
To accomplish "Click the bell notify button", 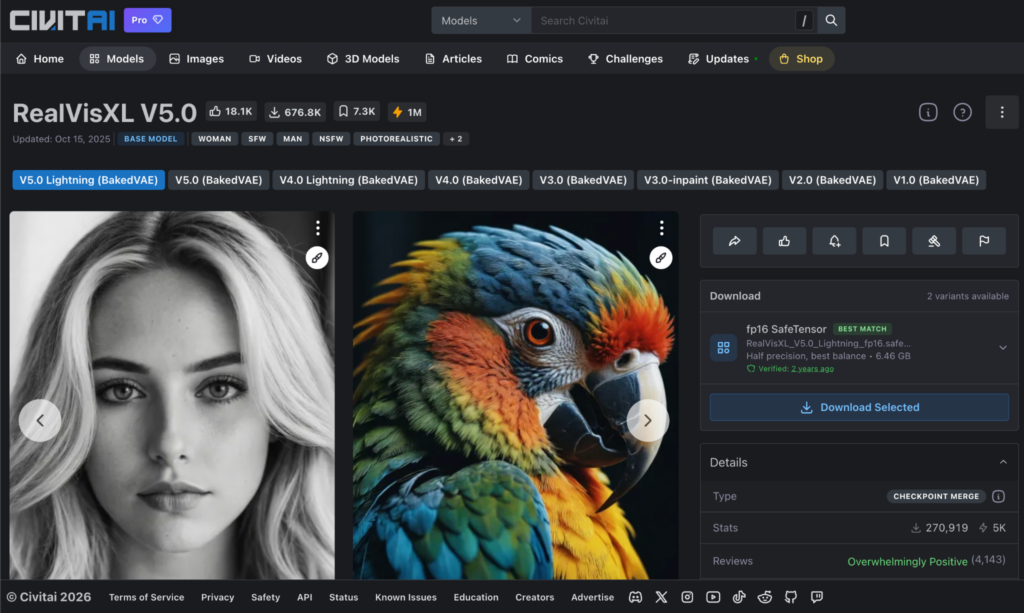I will [x=834, y=241].
